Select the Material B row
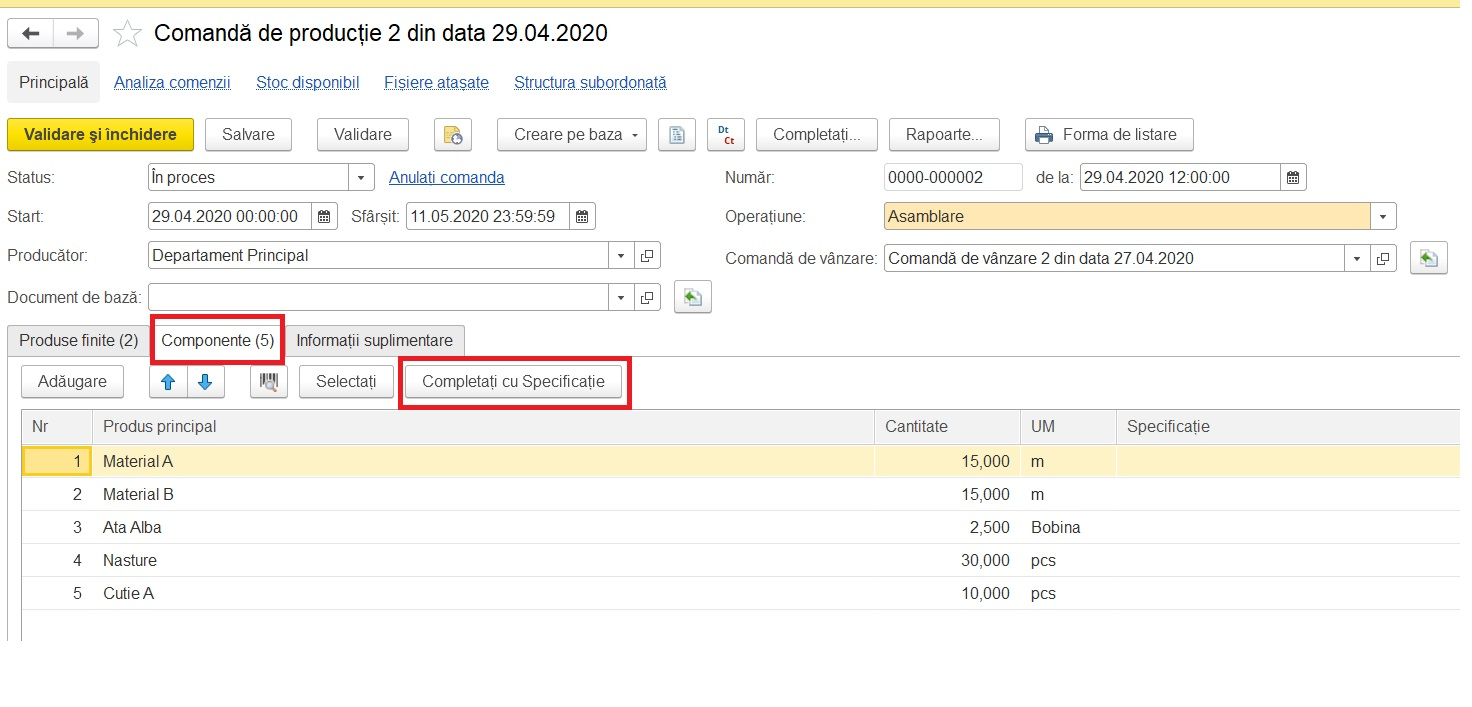The image size is (1472, 707). click(x=740, y=495)
